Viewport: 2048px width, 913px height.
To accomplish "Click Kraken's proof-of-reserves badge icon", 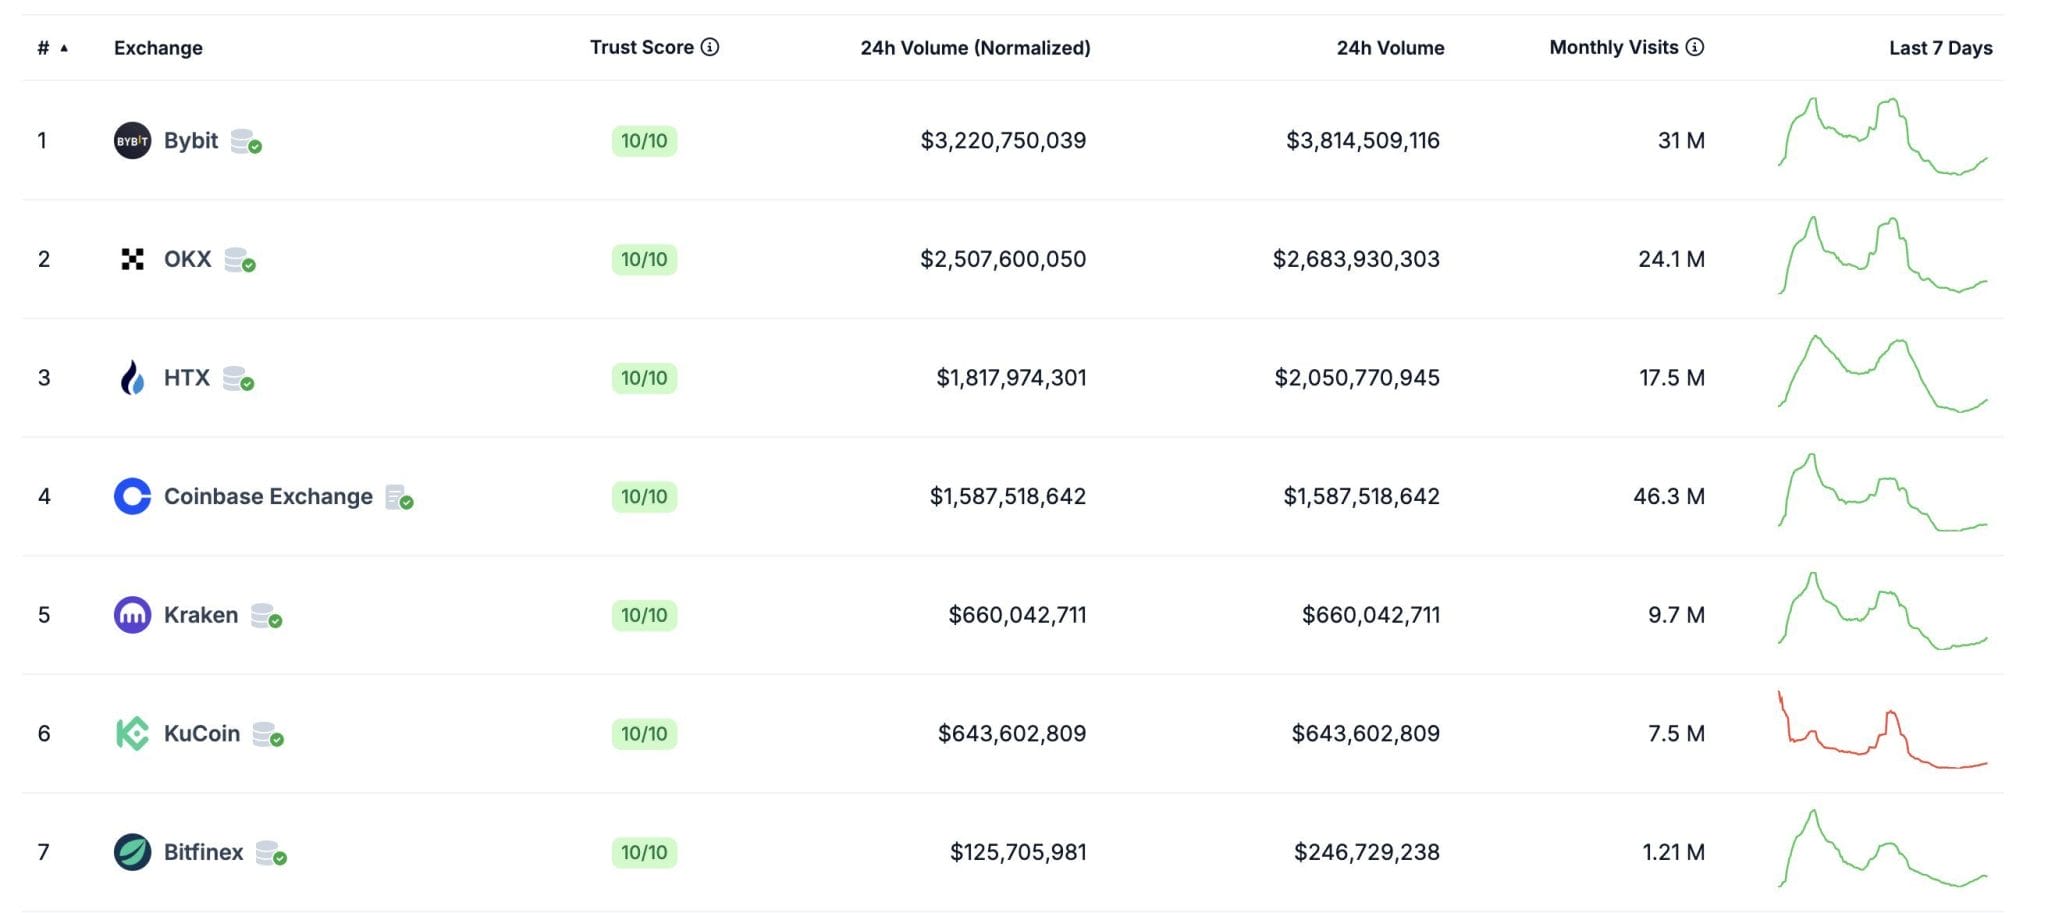I will click(x=266, y=616).
